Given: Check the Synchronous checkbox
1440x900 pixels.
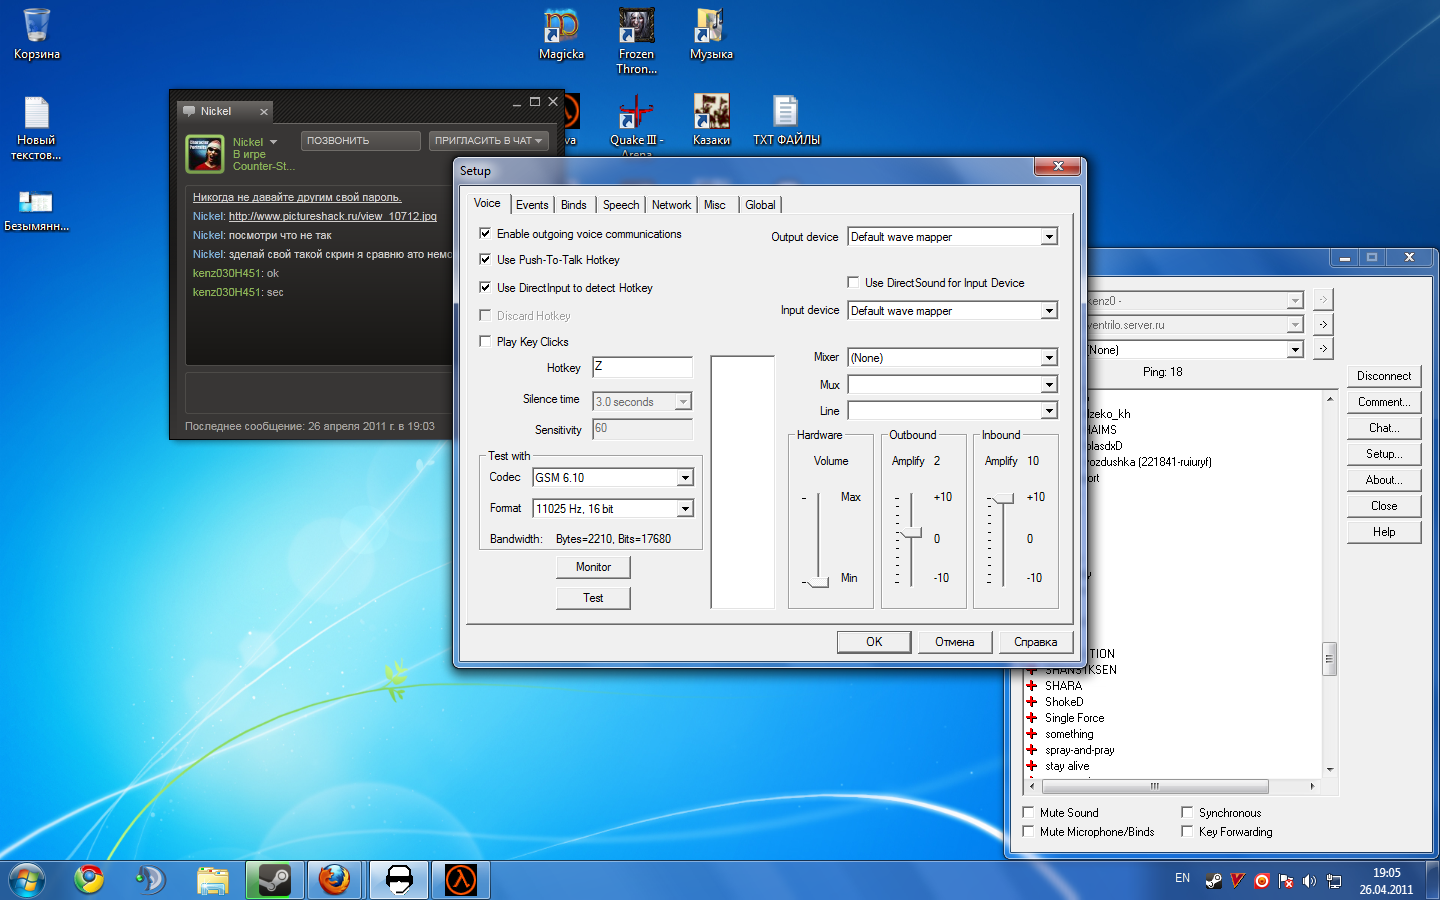Looking at the screenshot, I should 1187,813.
